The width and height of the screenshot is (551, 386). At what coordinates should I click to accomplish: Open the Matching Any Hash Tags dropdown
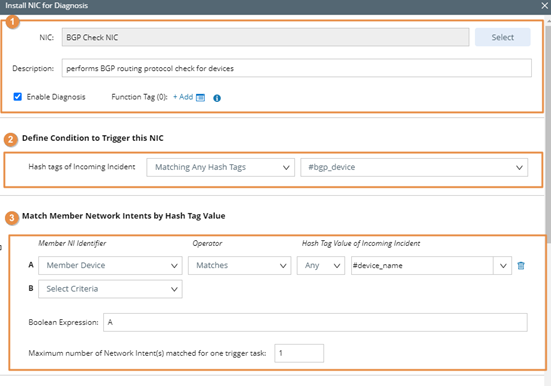220,167
